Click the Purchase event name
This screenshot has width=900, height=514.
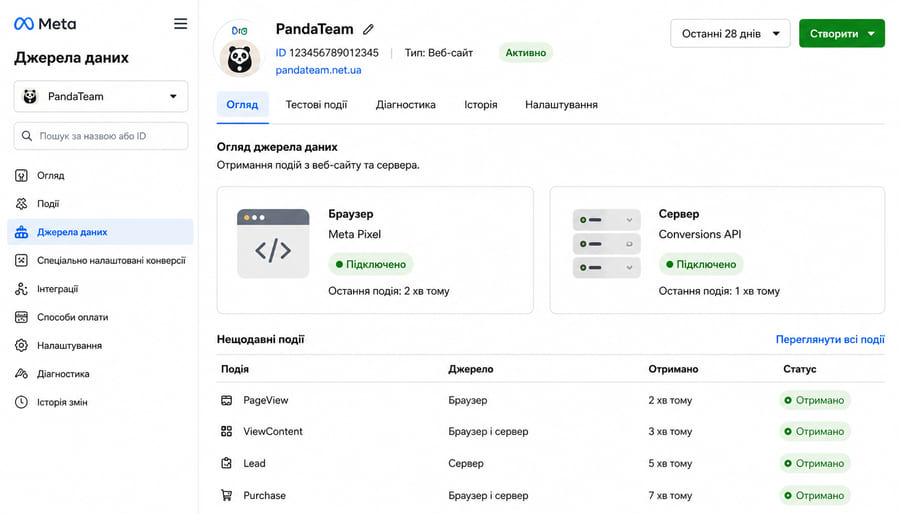click(x=265, y=495)
